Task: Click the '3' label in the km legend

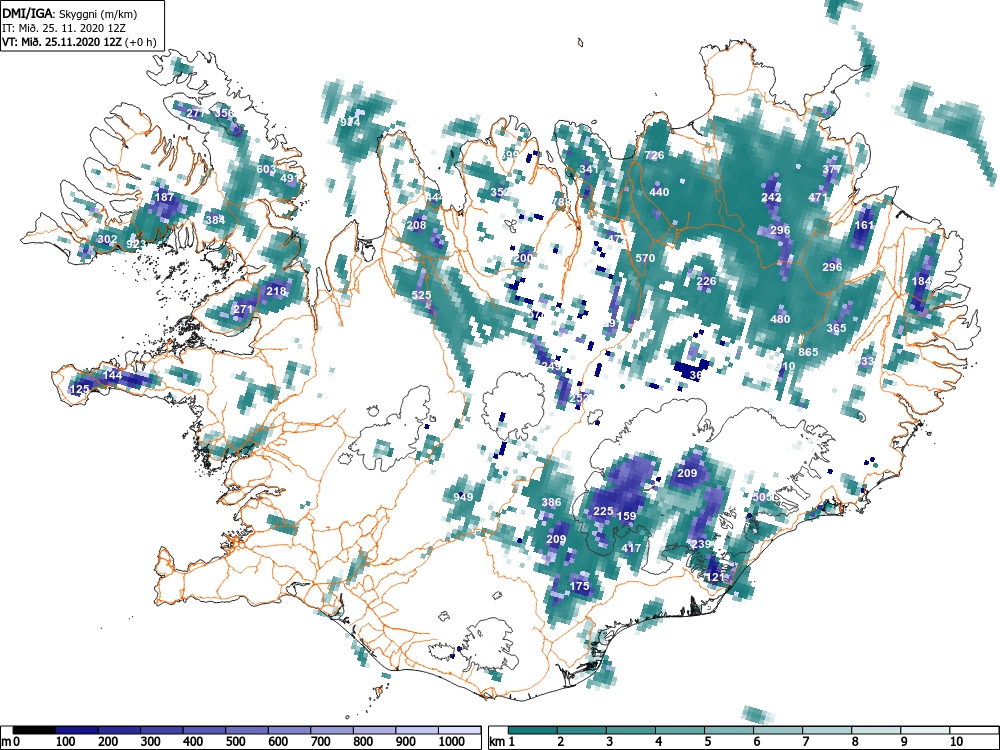Action: coord(609,742)
